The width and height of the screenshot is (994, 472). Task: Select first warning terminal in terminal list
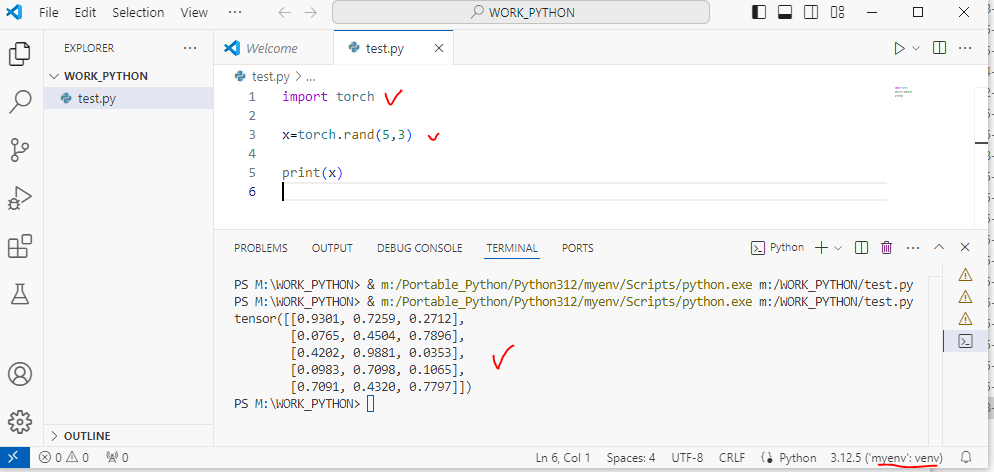click(x=965, y=274)
